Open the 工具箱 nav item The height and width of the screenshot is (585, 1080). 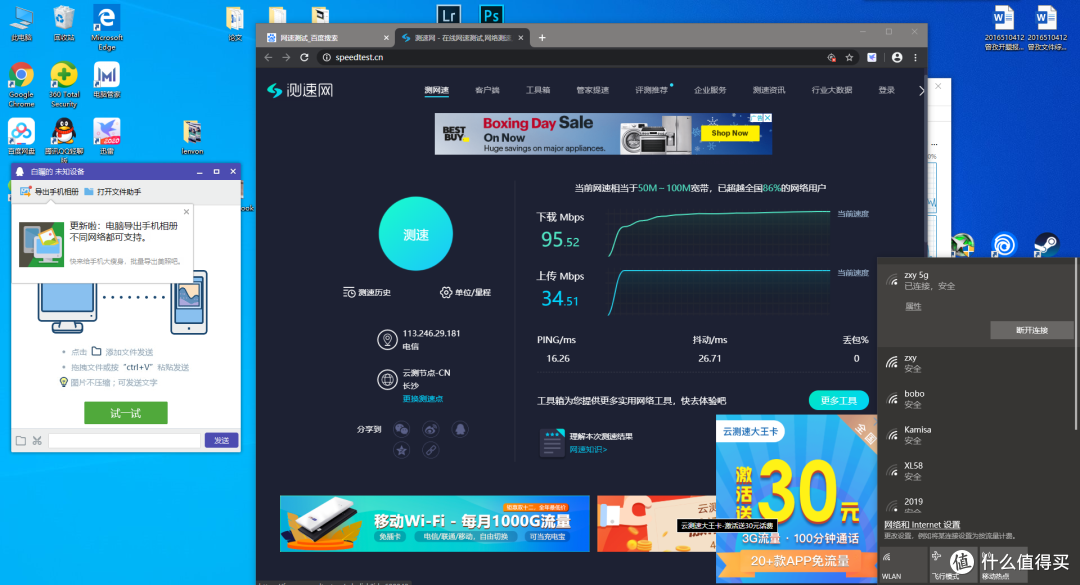click(x=538, y=90)
